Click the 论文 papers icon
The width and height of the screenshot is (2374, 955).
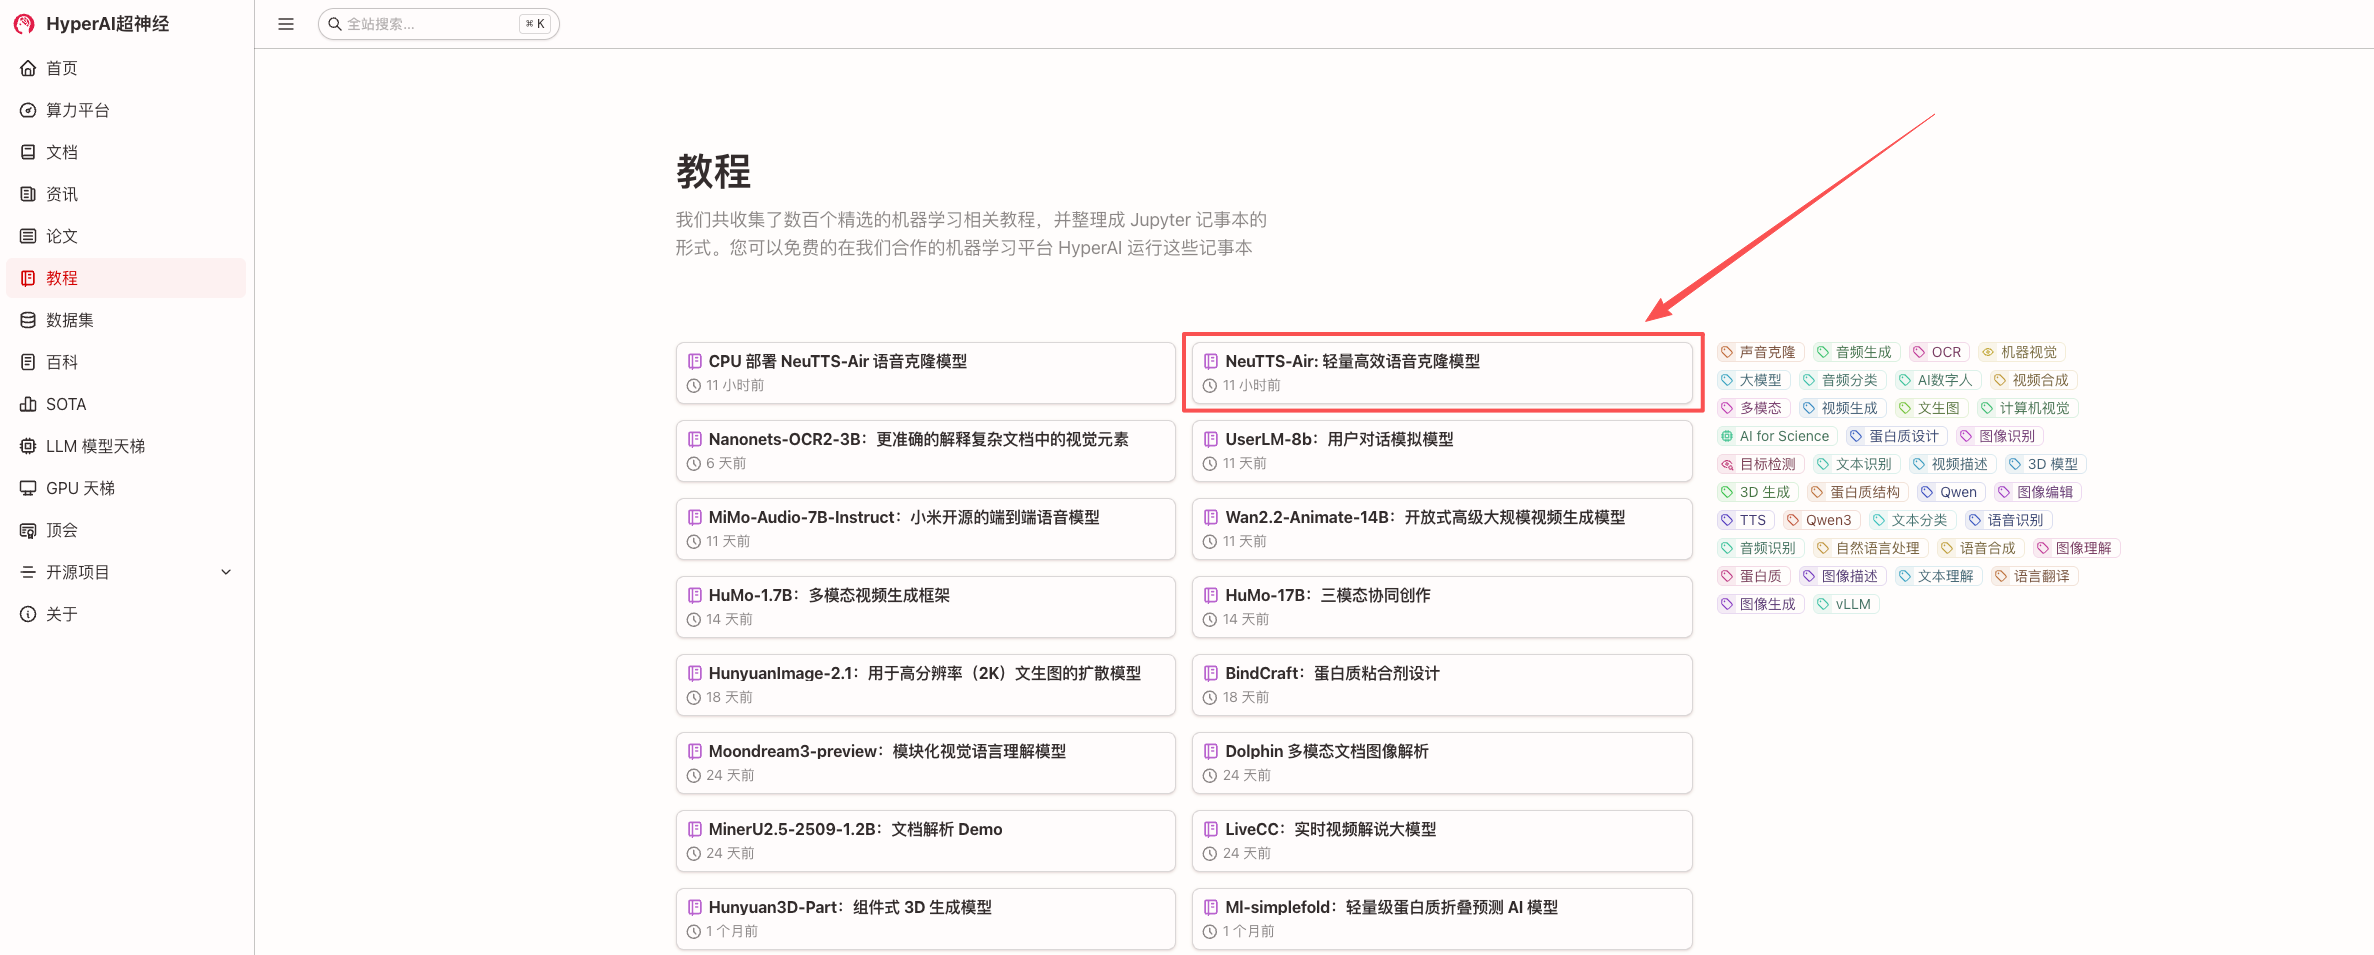pos(28,236)
